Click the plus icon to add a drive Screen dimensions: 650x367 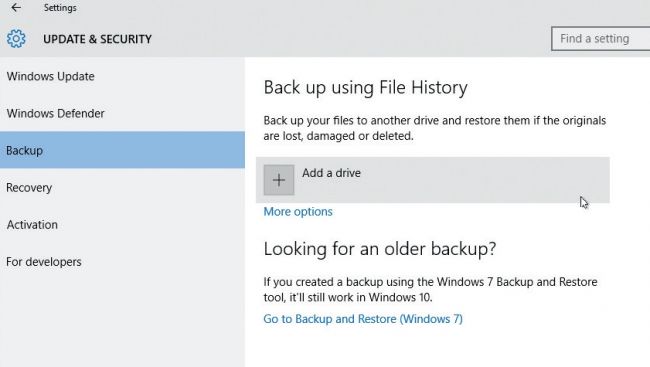pos(279,180)
